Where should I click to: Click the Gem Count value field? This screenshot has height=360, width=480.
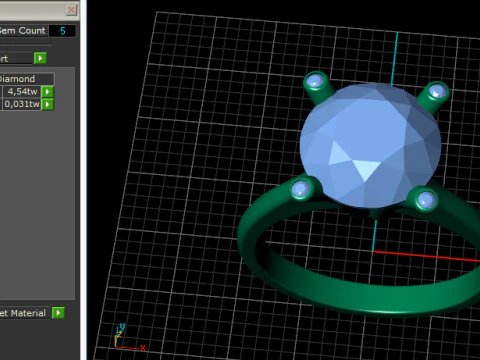point(62,31)
